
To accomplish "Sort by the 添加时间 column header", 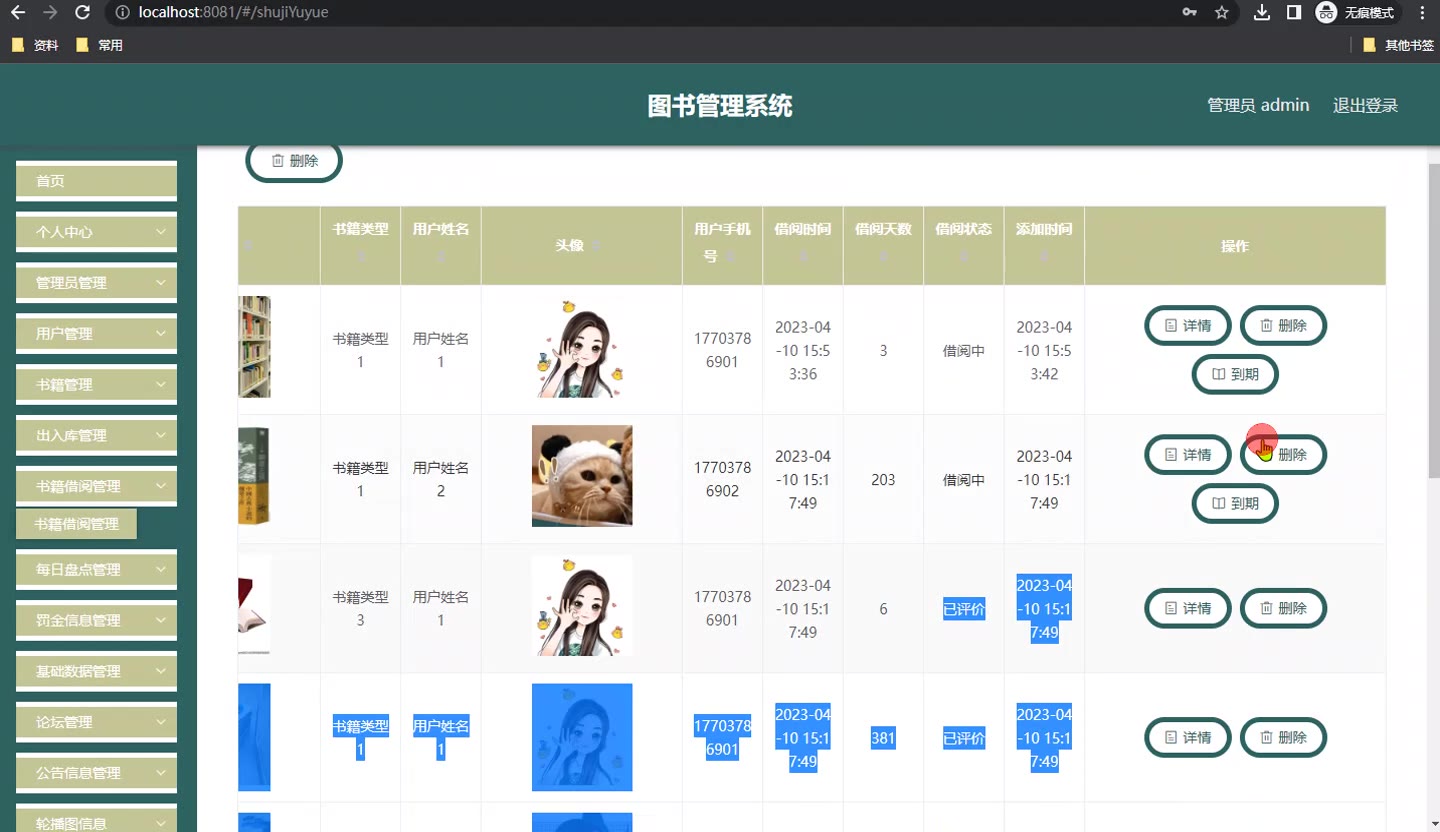I will coord(1044,245).
